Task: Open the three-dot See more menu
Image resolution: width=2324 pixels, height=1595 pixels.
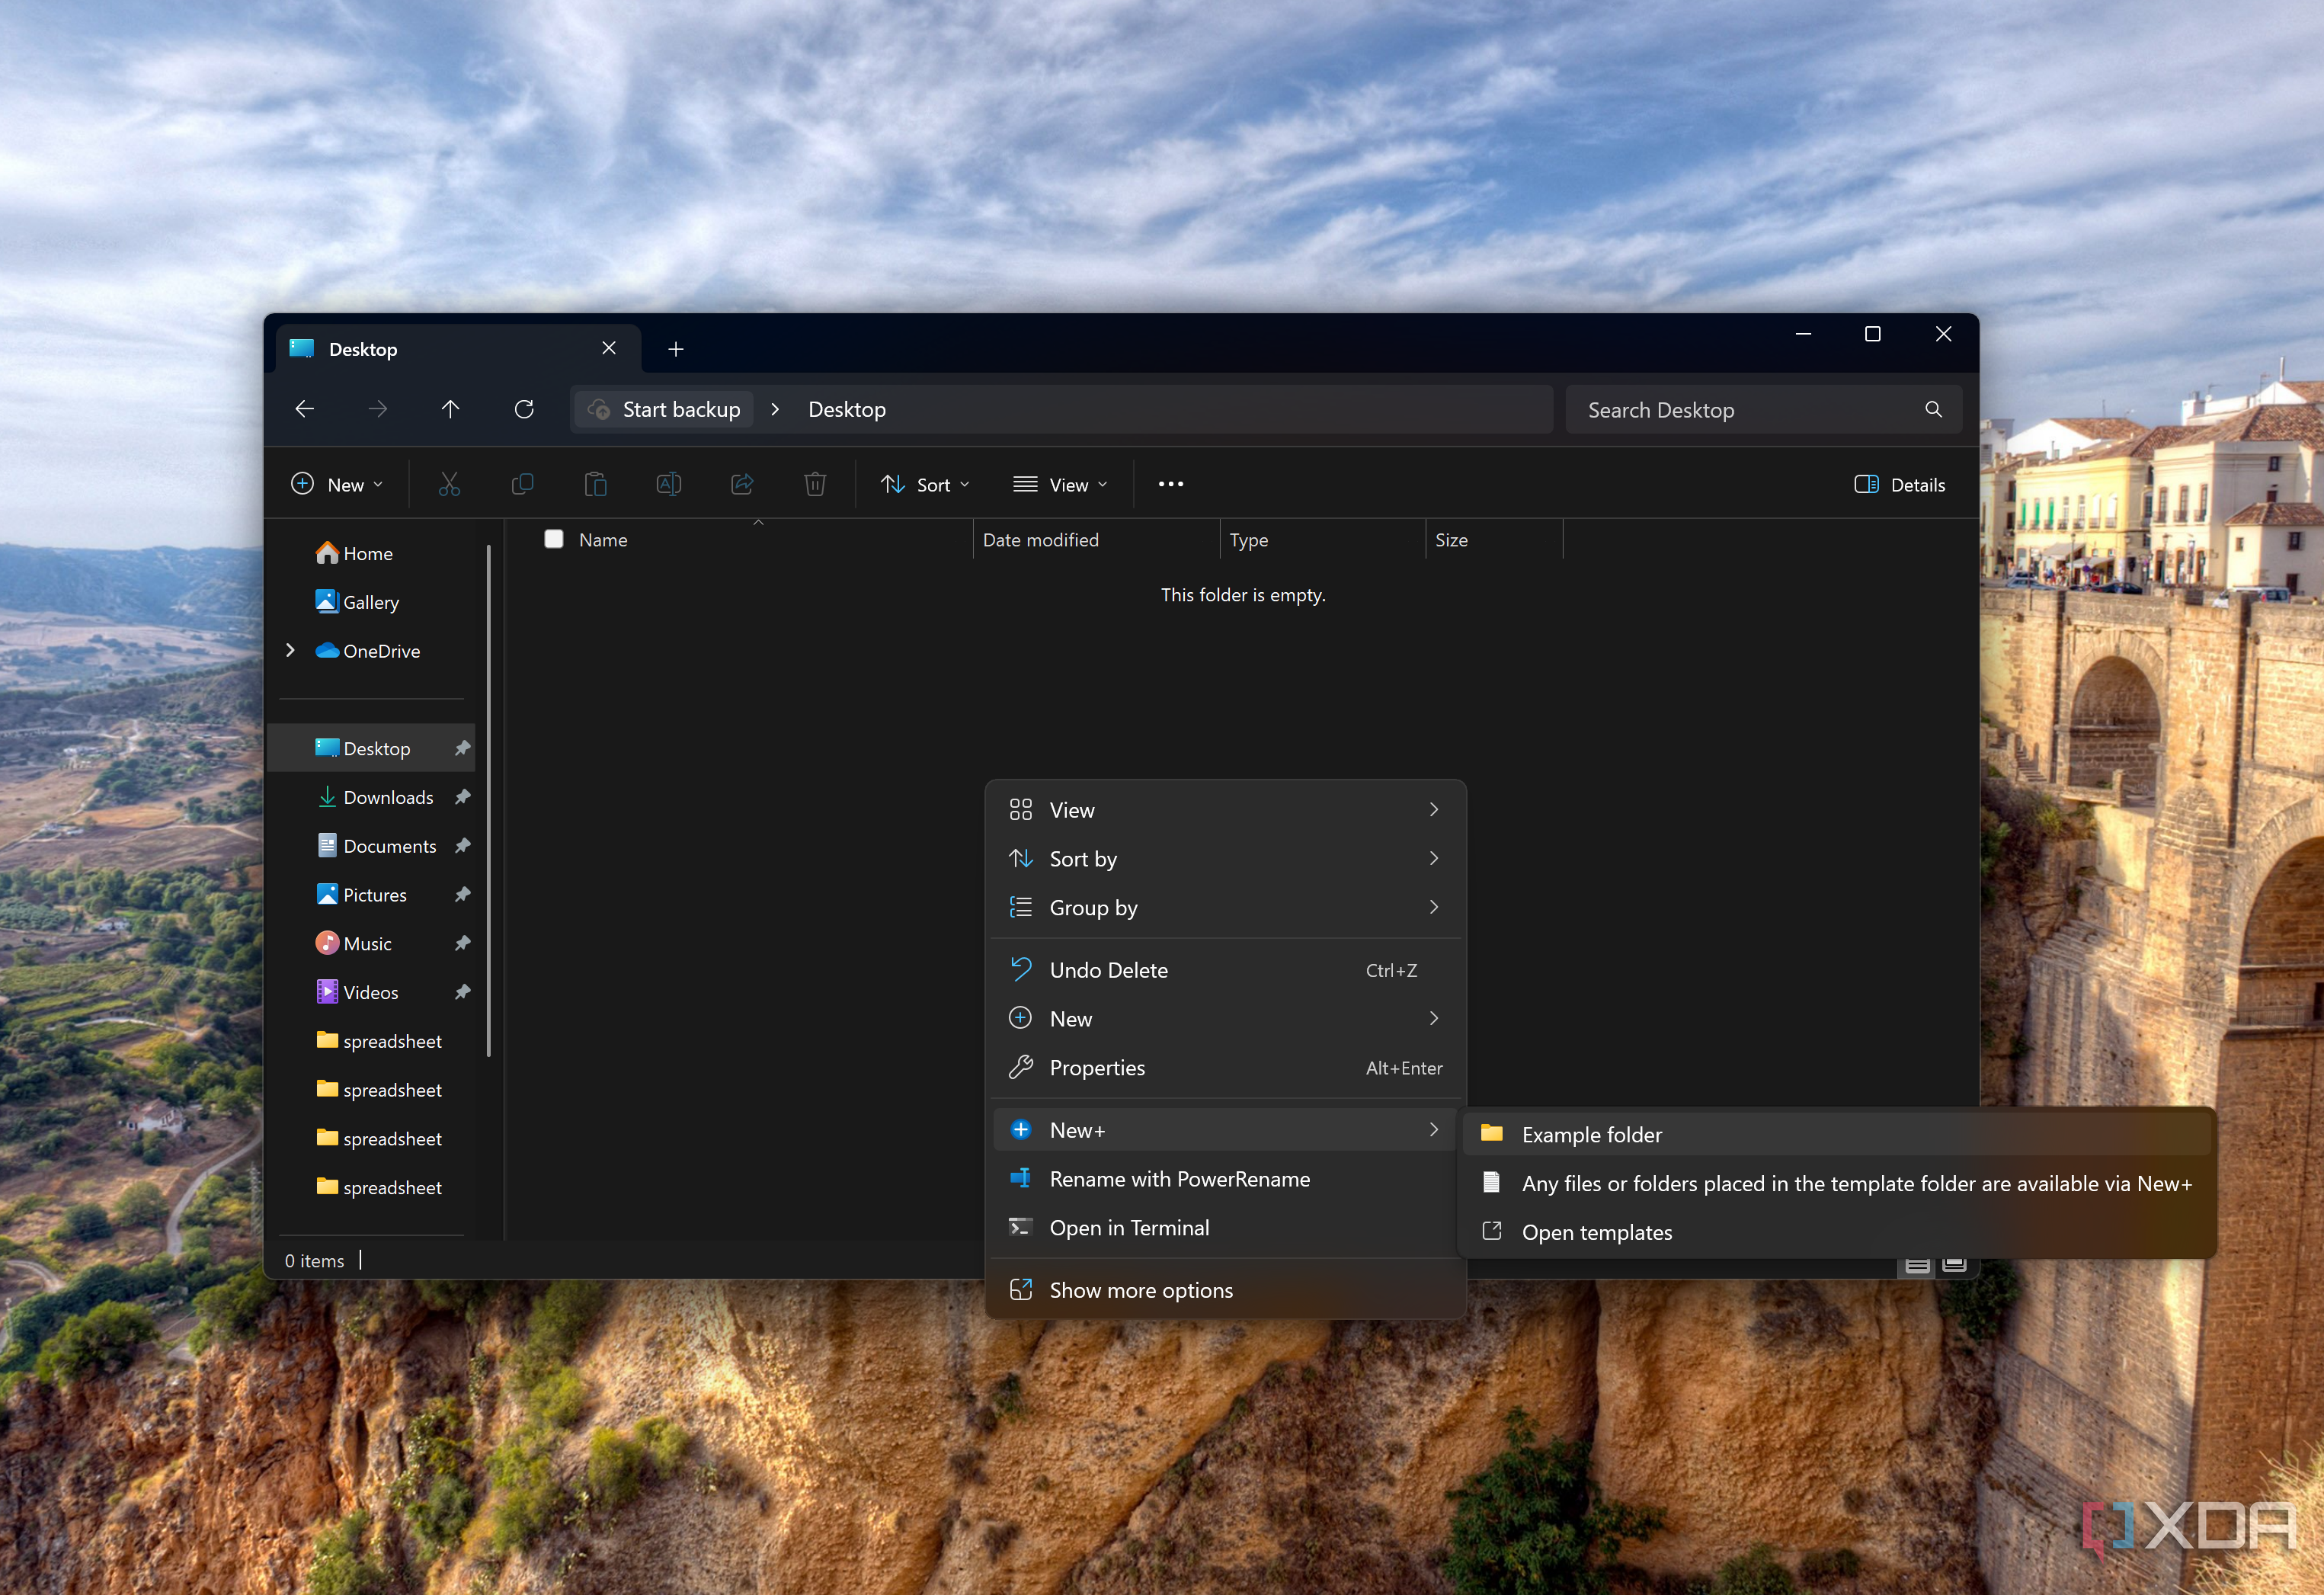Action: click(x=1171, y=485)
